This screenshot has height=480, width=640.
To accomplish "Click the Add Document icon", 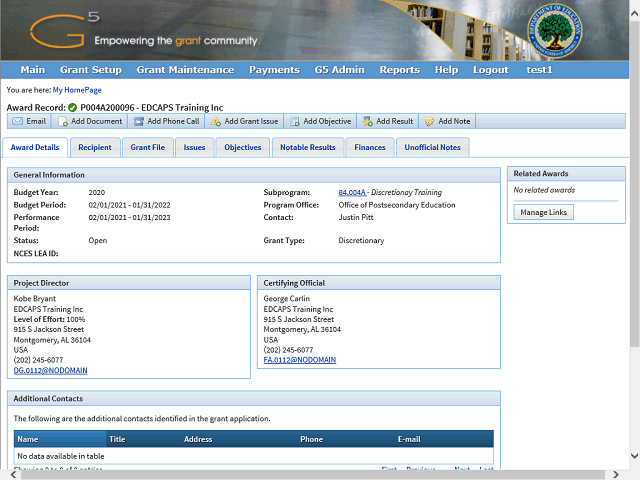I will point(63,121).
